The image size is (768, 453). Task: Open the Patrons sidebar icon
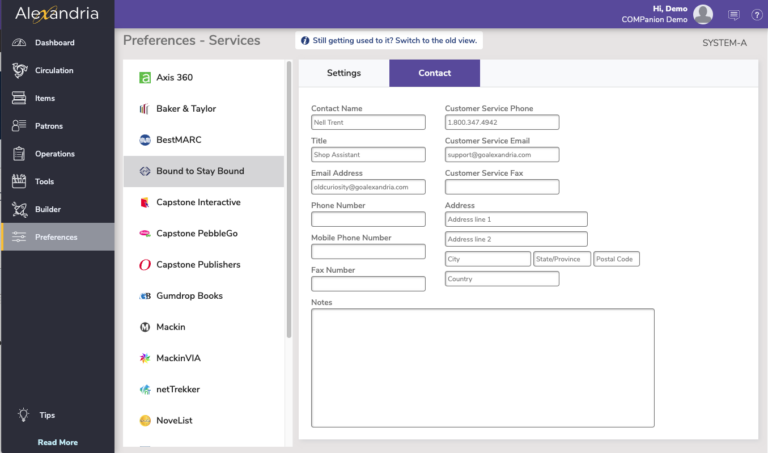19,126
